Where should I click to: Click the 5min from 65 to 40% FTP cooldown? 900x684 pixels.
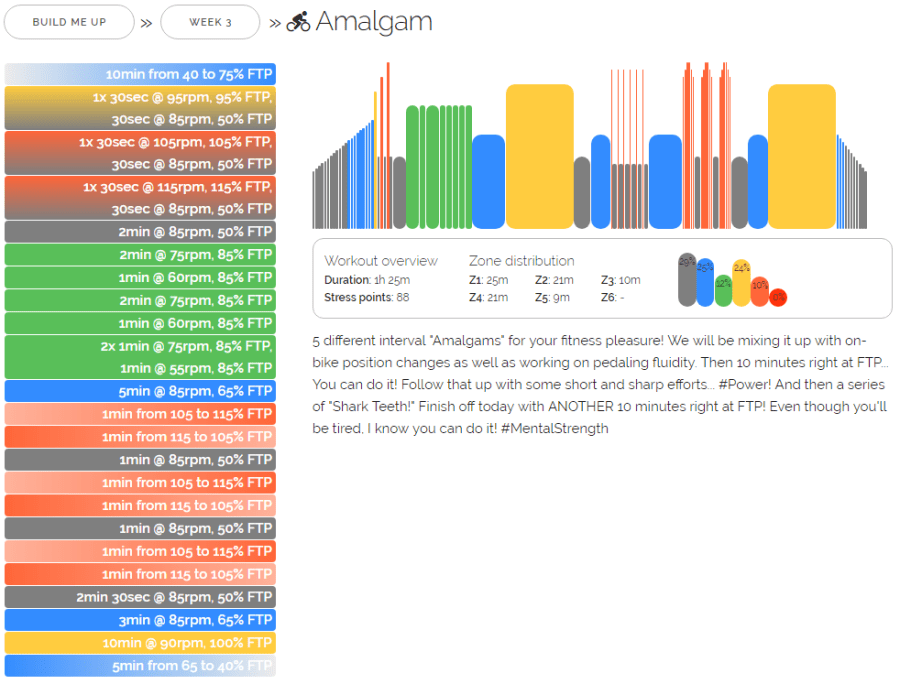(140, 666)
